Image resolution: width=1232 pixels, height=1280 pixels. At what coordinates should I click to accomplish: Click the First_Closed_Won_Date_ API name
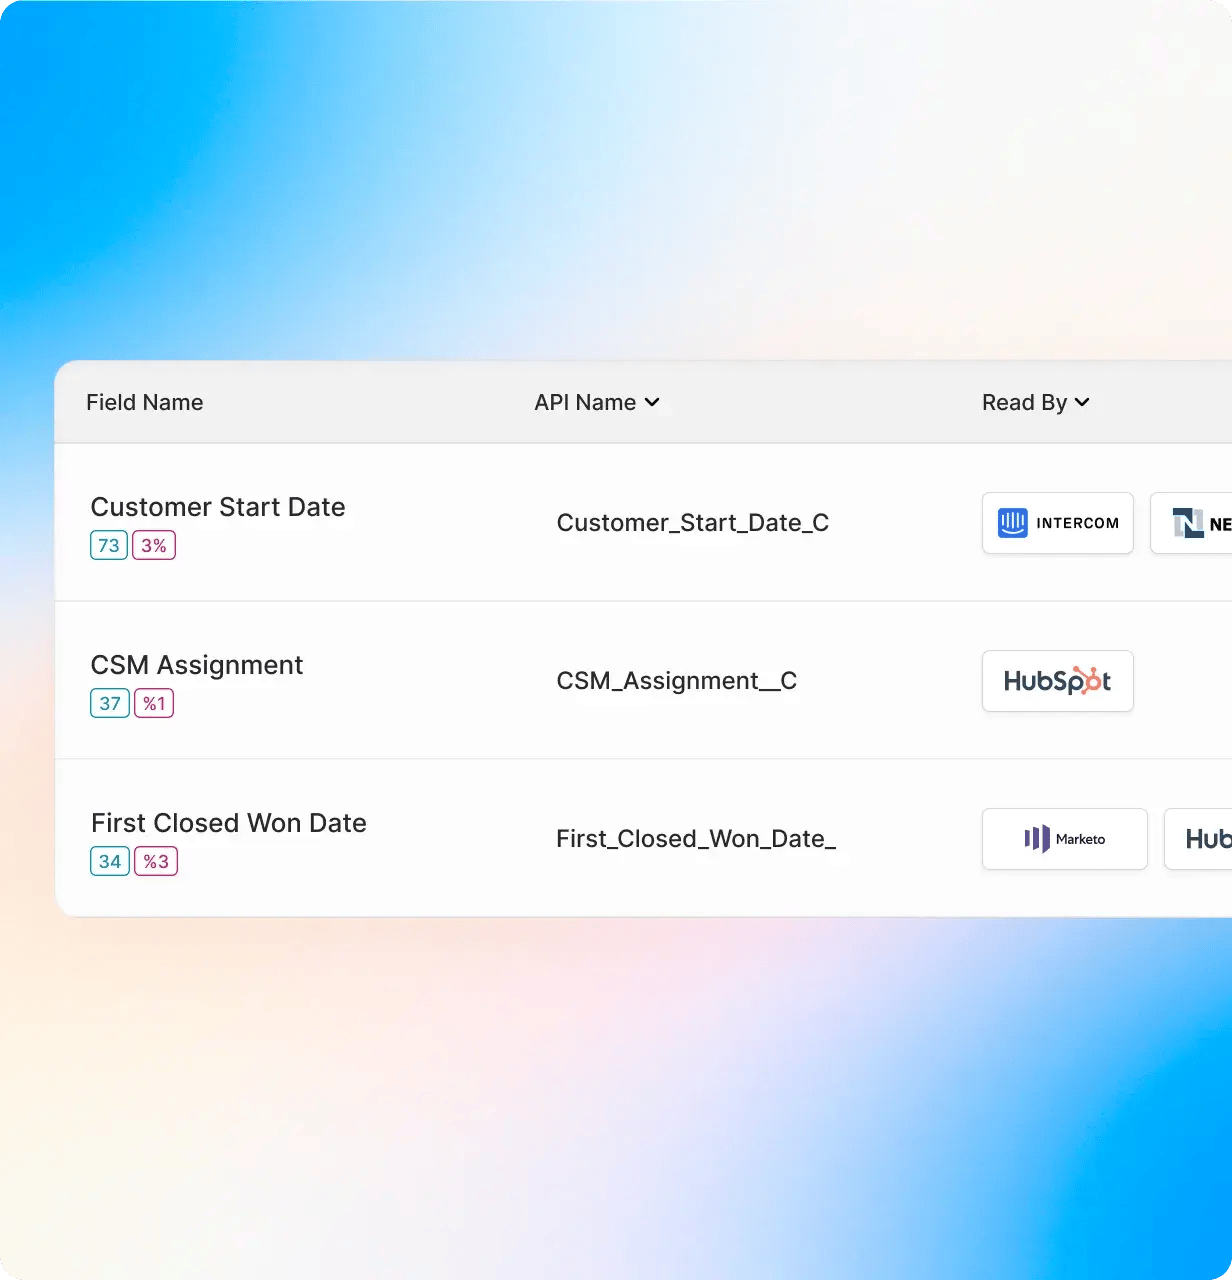[x=696, y=839]
